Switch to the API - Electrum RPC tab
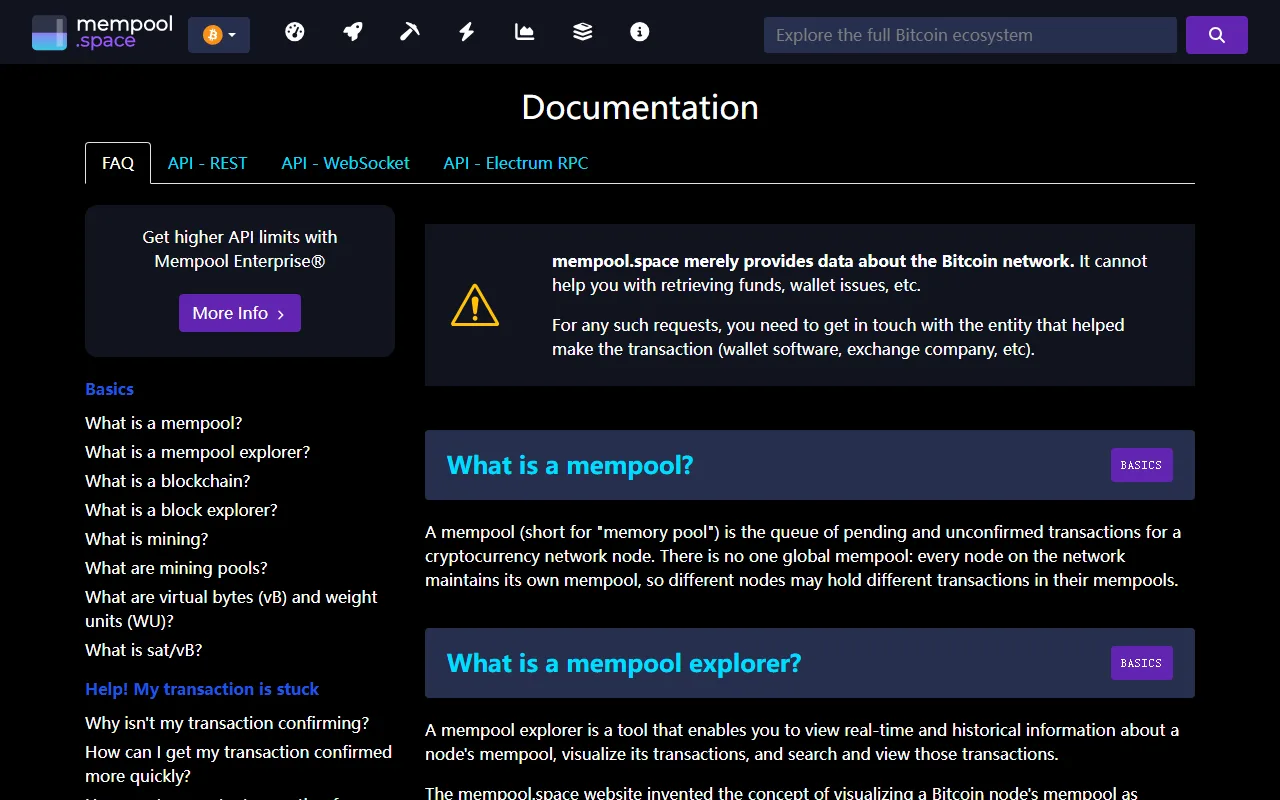 tap(516, 163)
